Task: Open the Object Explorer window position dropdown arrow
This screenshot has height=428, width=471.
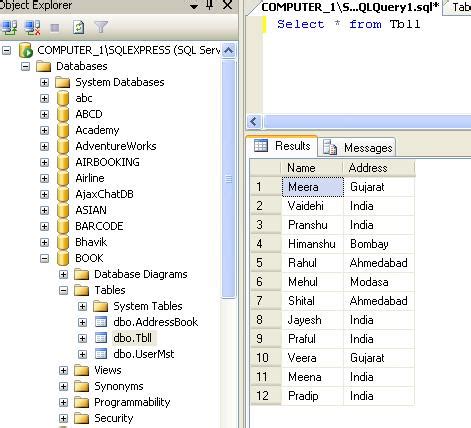Action: [194, 6]
